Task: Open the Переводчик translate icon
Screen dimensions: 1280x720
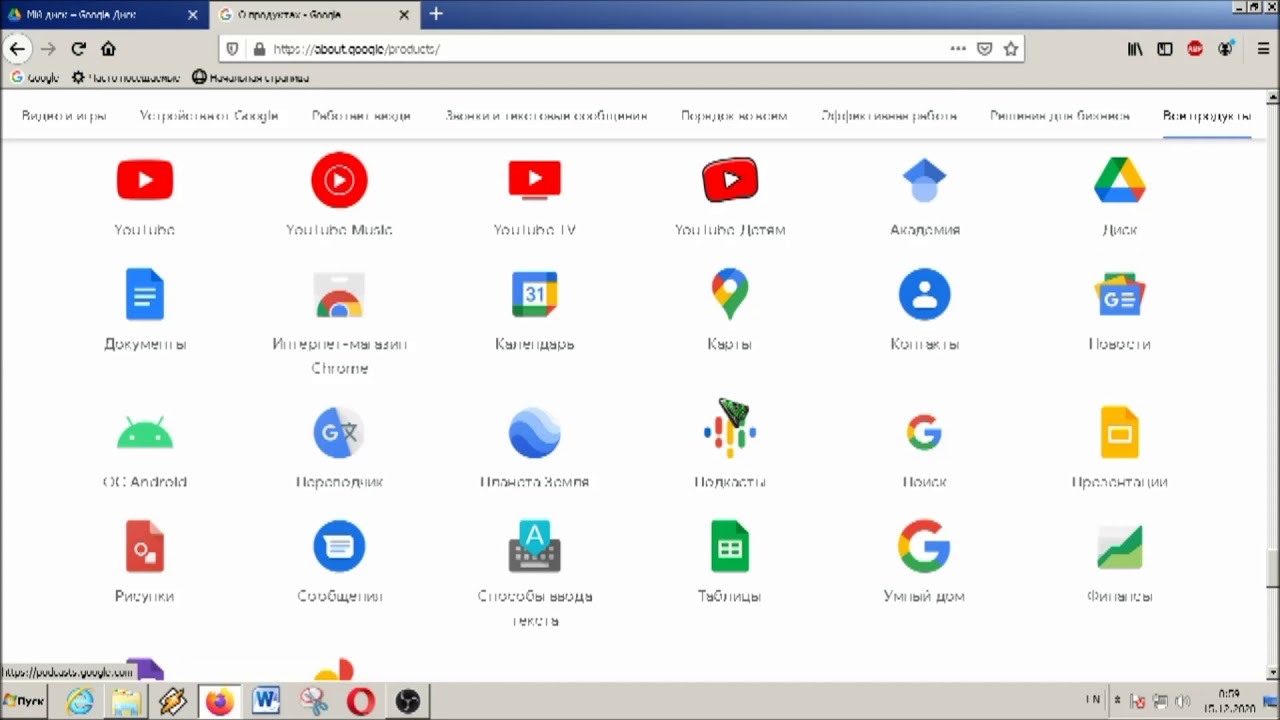Action: (x=339, y=432)
